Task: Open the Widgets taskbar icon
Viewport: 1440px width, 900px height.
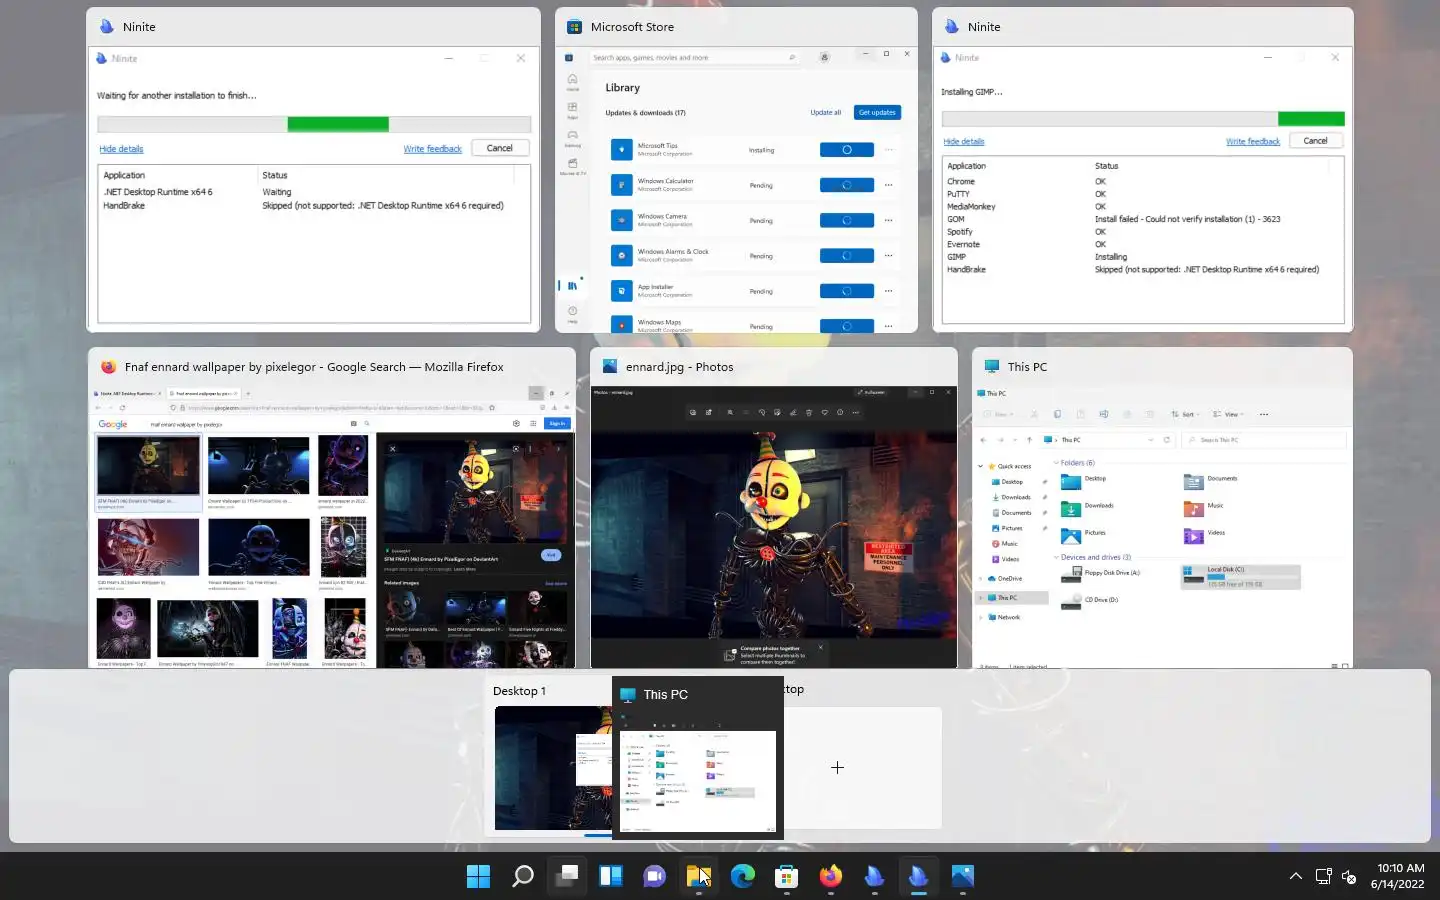Action: pyautogui.click(x=611, y=877)
